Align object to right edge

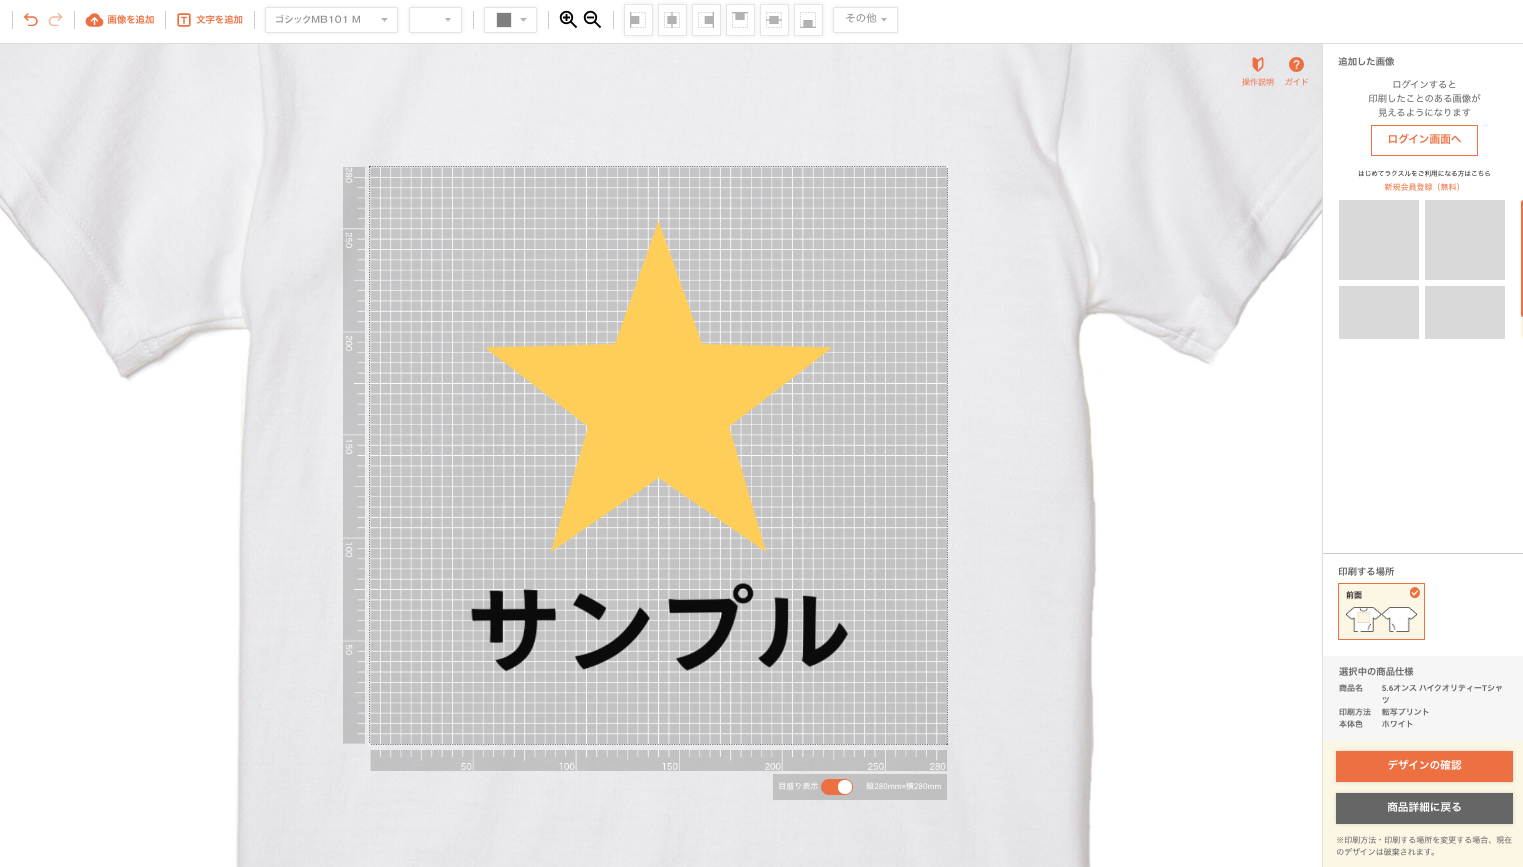(706, 20)
